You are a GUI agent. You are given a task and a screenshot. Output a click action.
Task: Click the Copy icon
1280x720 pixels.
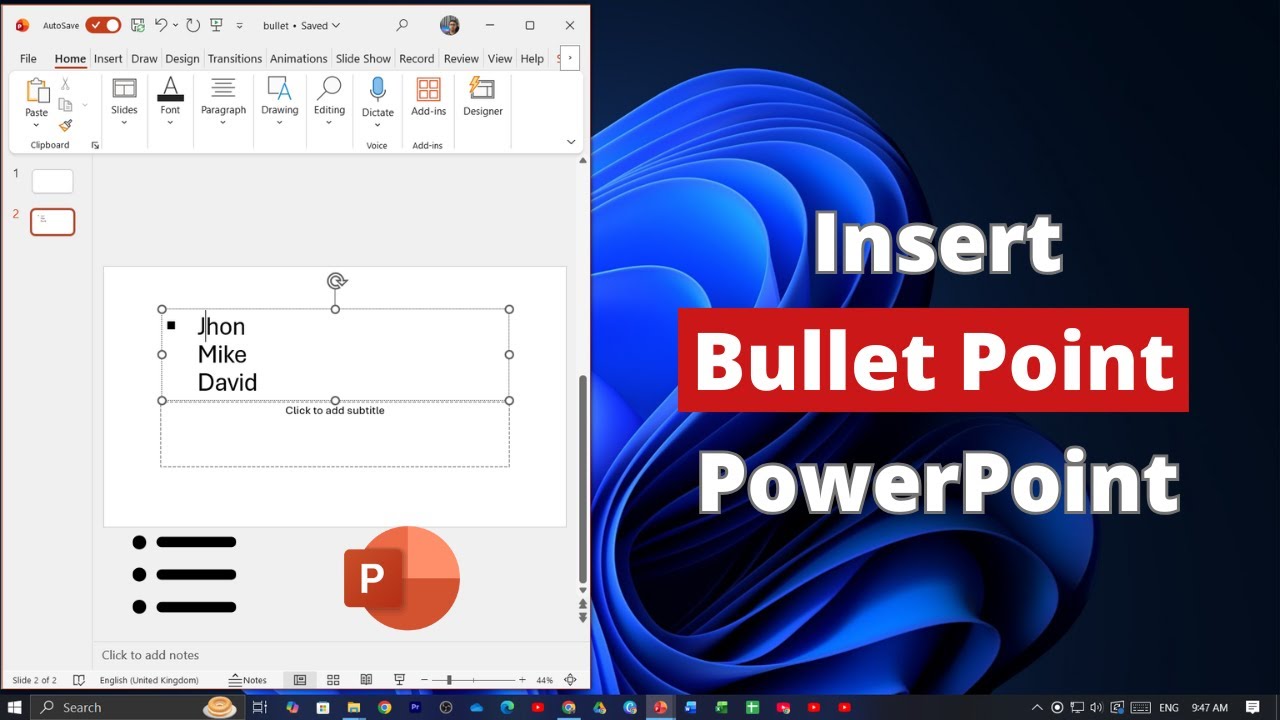tap(65, 105)
